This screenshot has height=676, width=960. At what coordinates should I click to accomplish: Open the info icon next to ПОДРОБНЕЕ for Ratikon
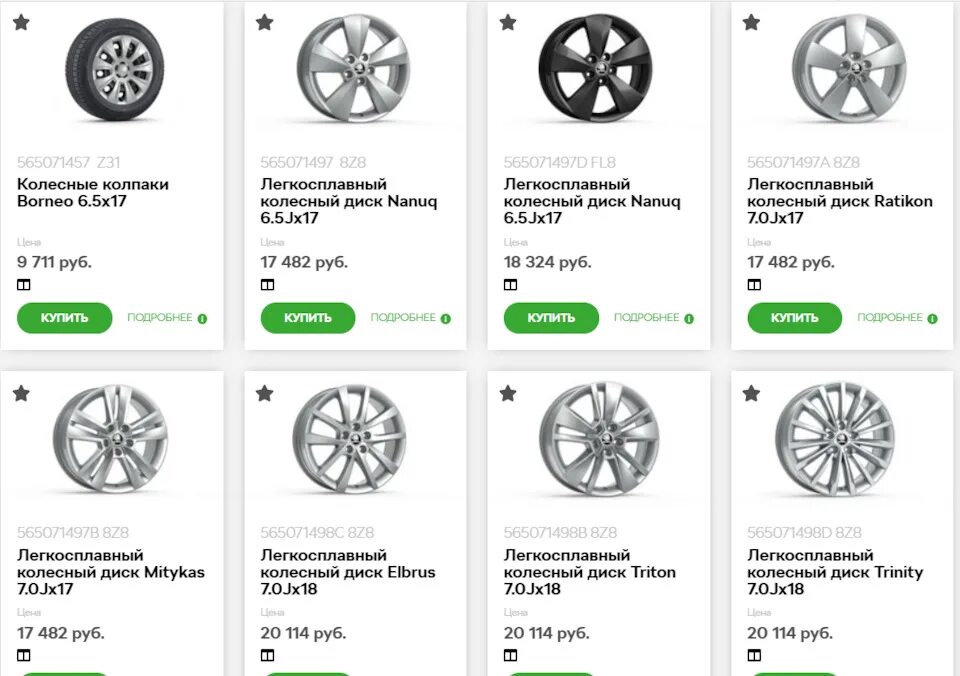pyautogui.click(x=932, y=317)
